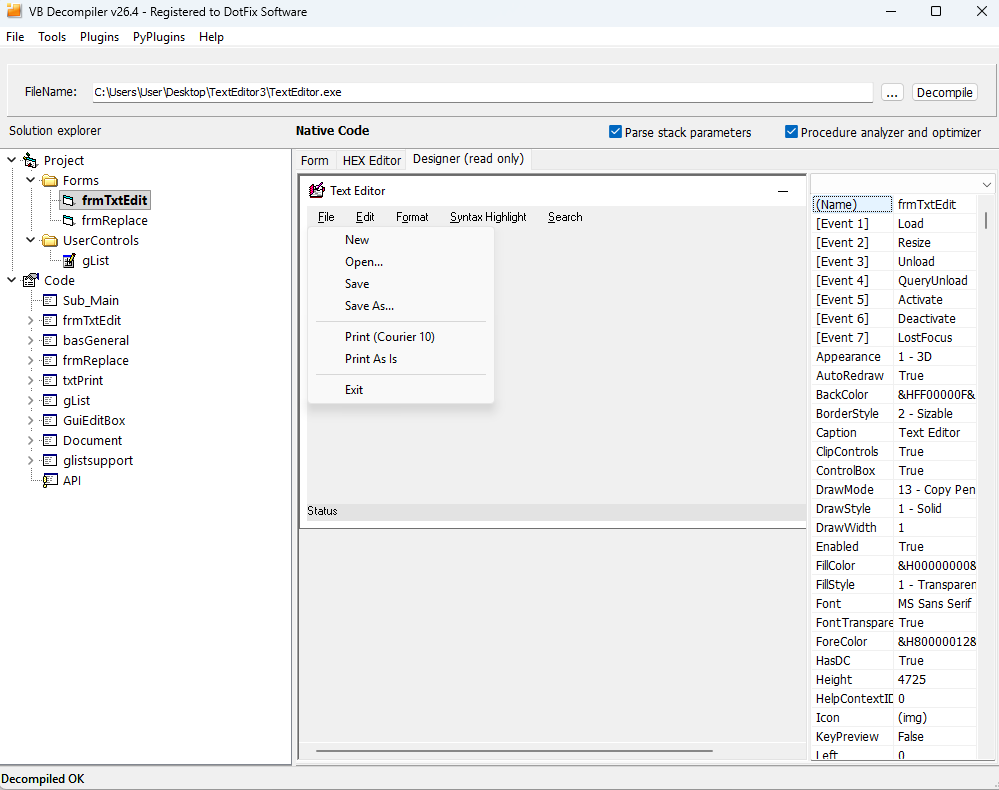Choose Open... in the designer File menu
Image resolution: width=999 pixels, height=790 pixels.
click(401, 262)
